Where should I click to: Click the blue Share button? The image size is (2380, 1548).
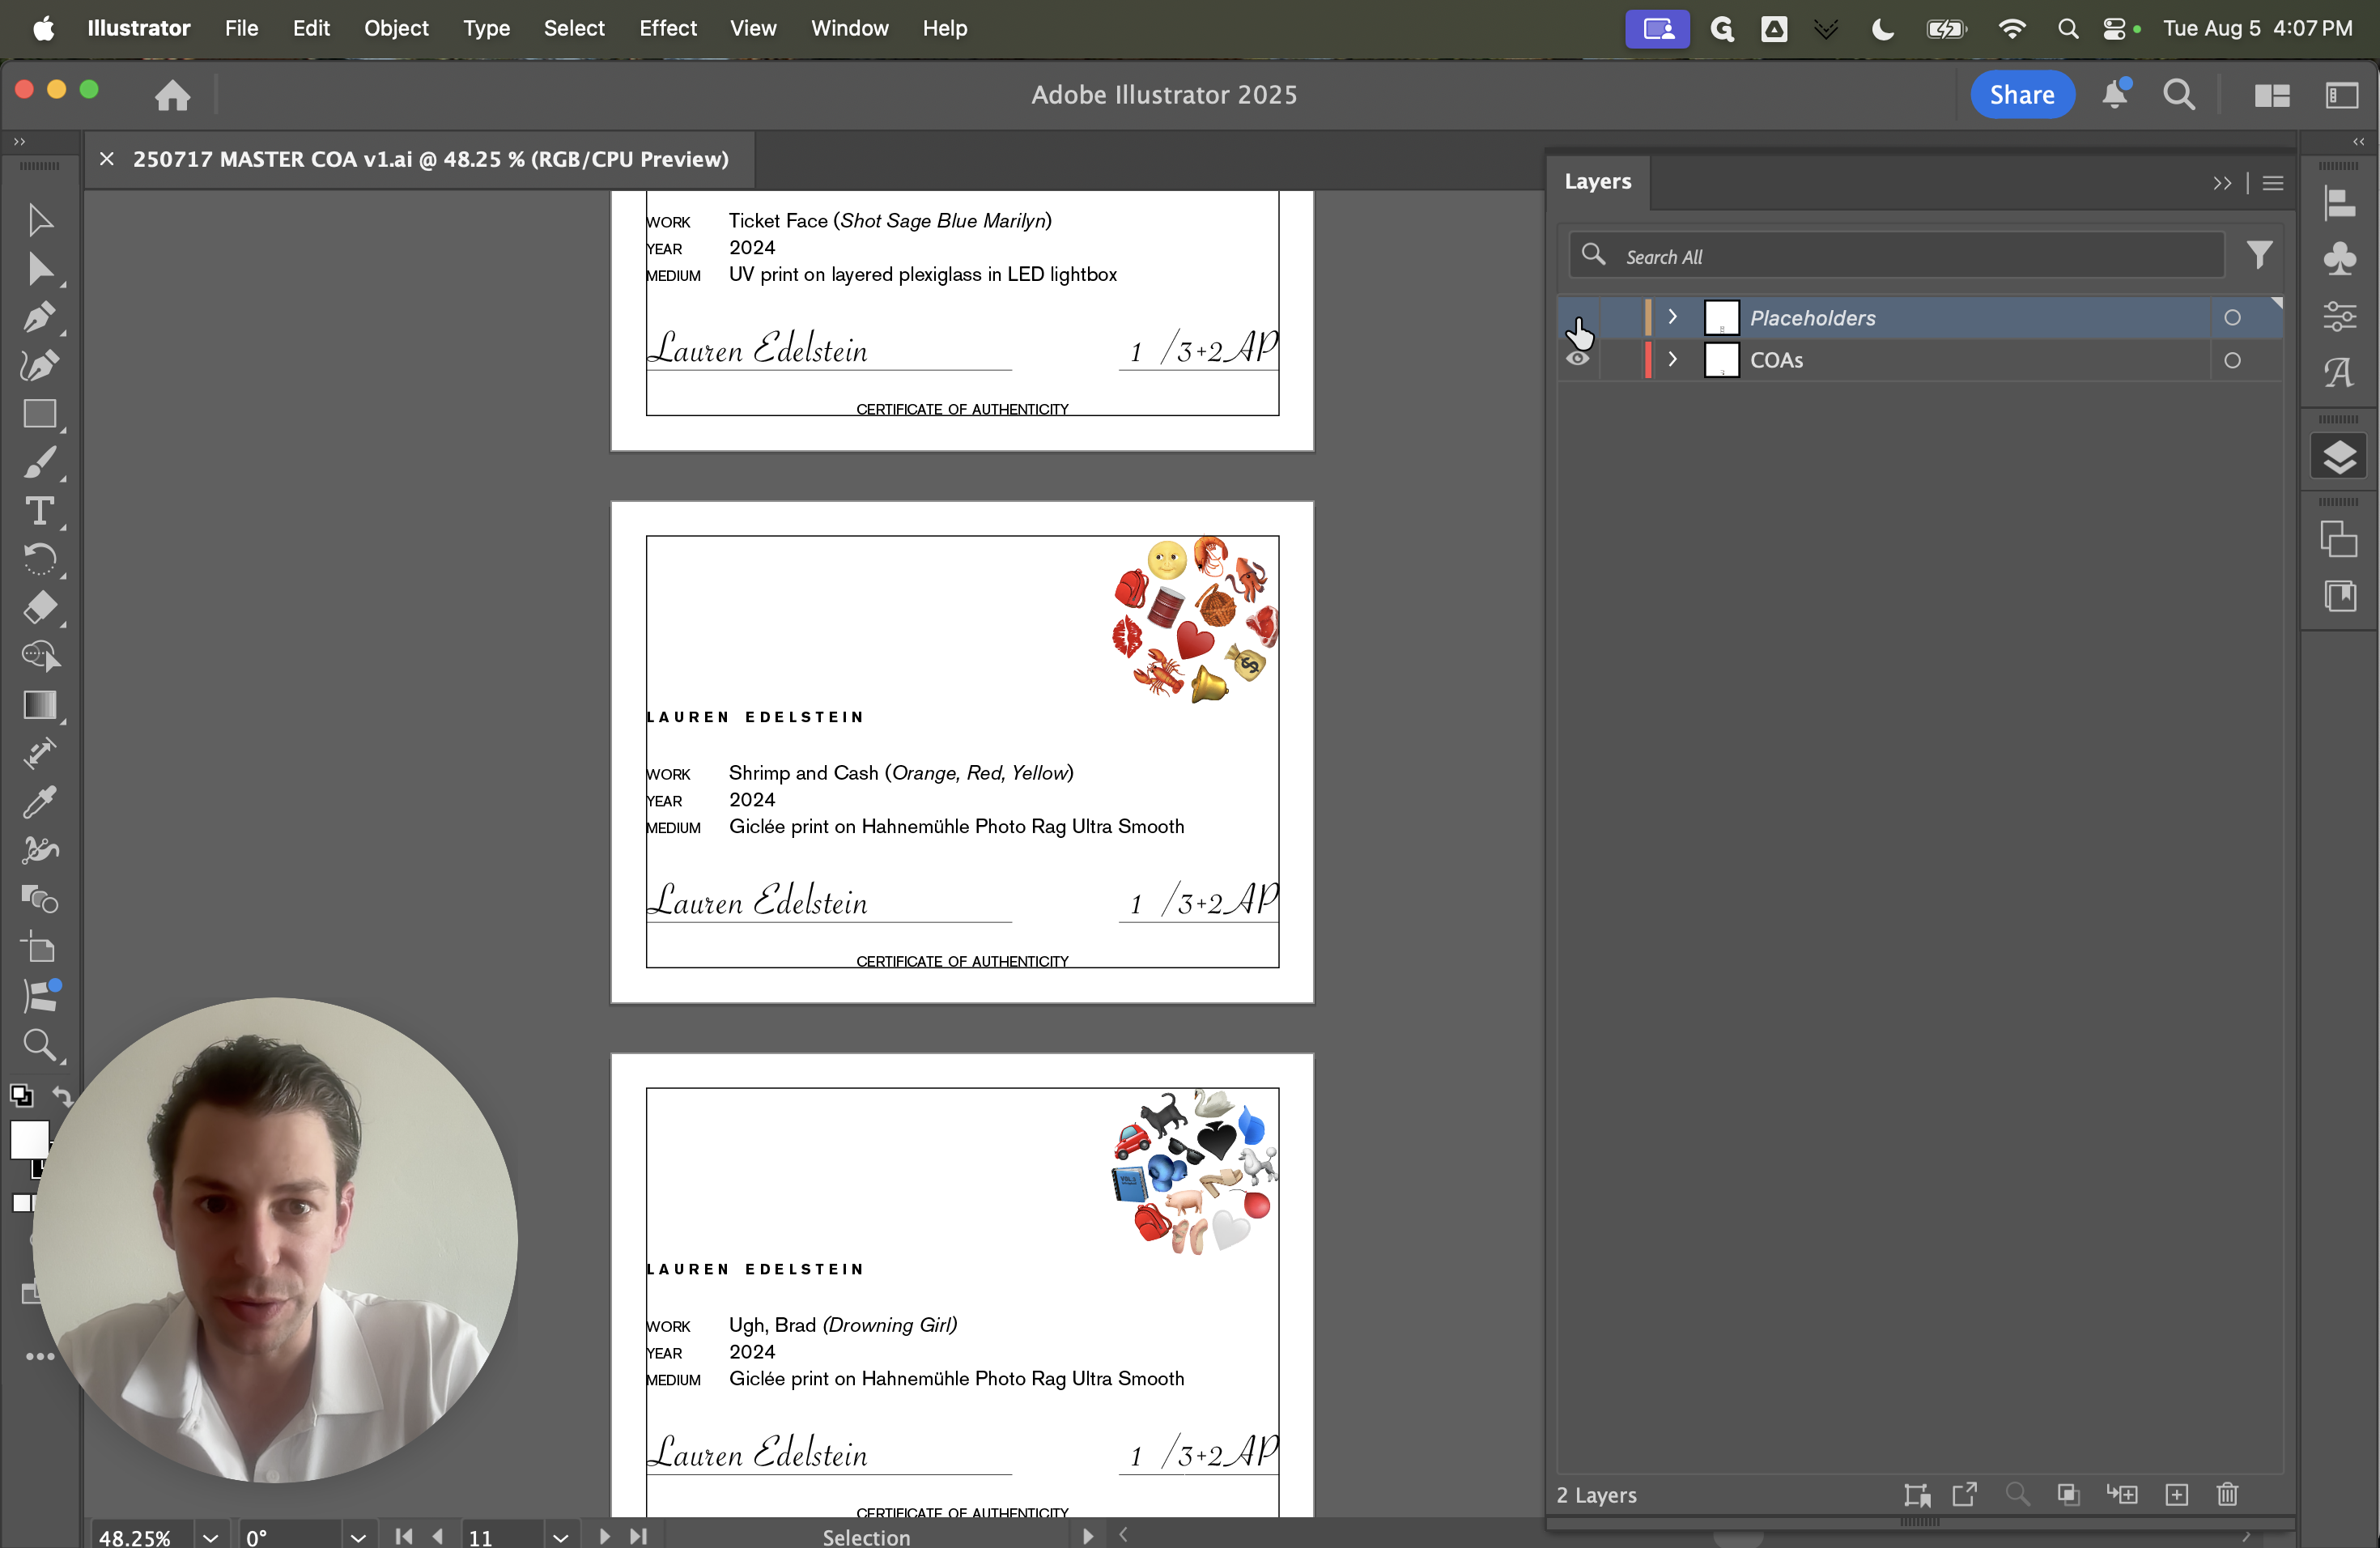point(2021,95)
